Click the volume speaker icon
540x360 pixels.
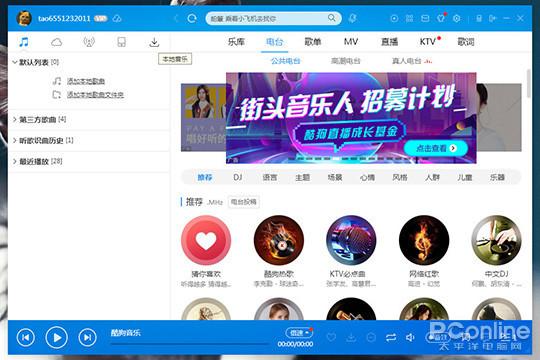[410, 337]
